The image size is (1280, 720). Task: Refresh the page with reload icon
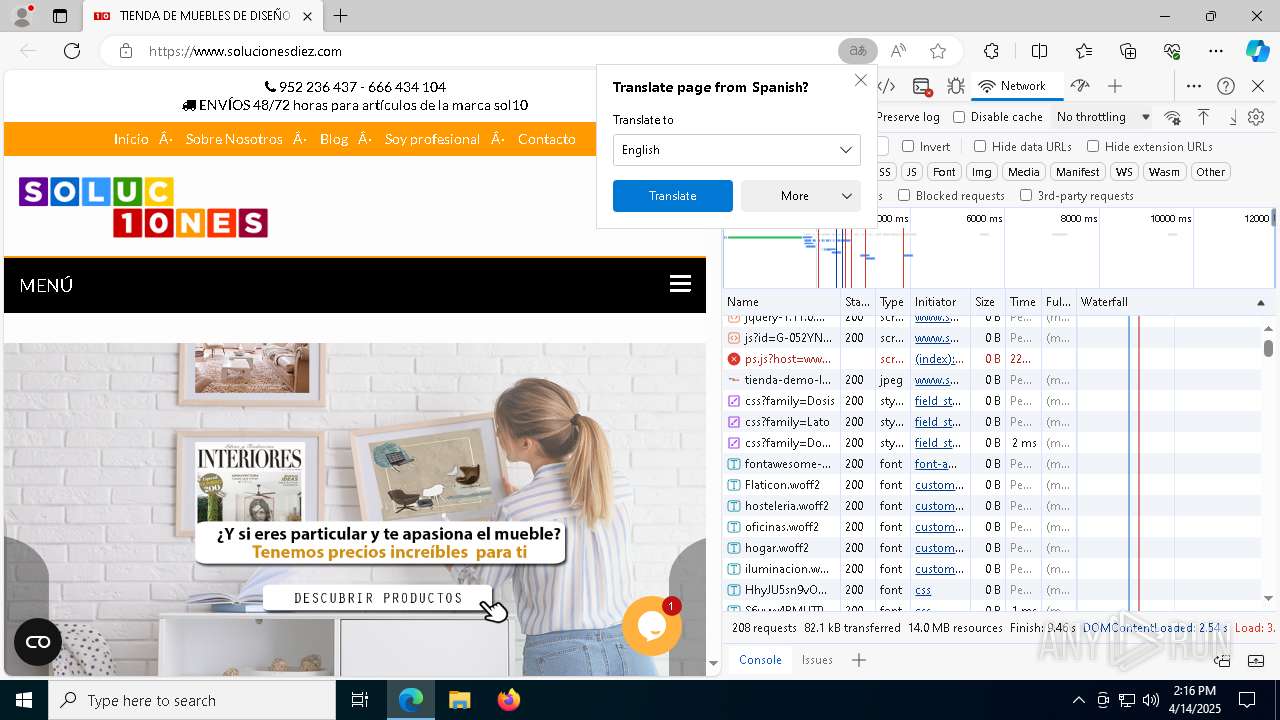pos(72,51)
